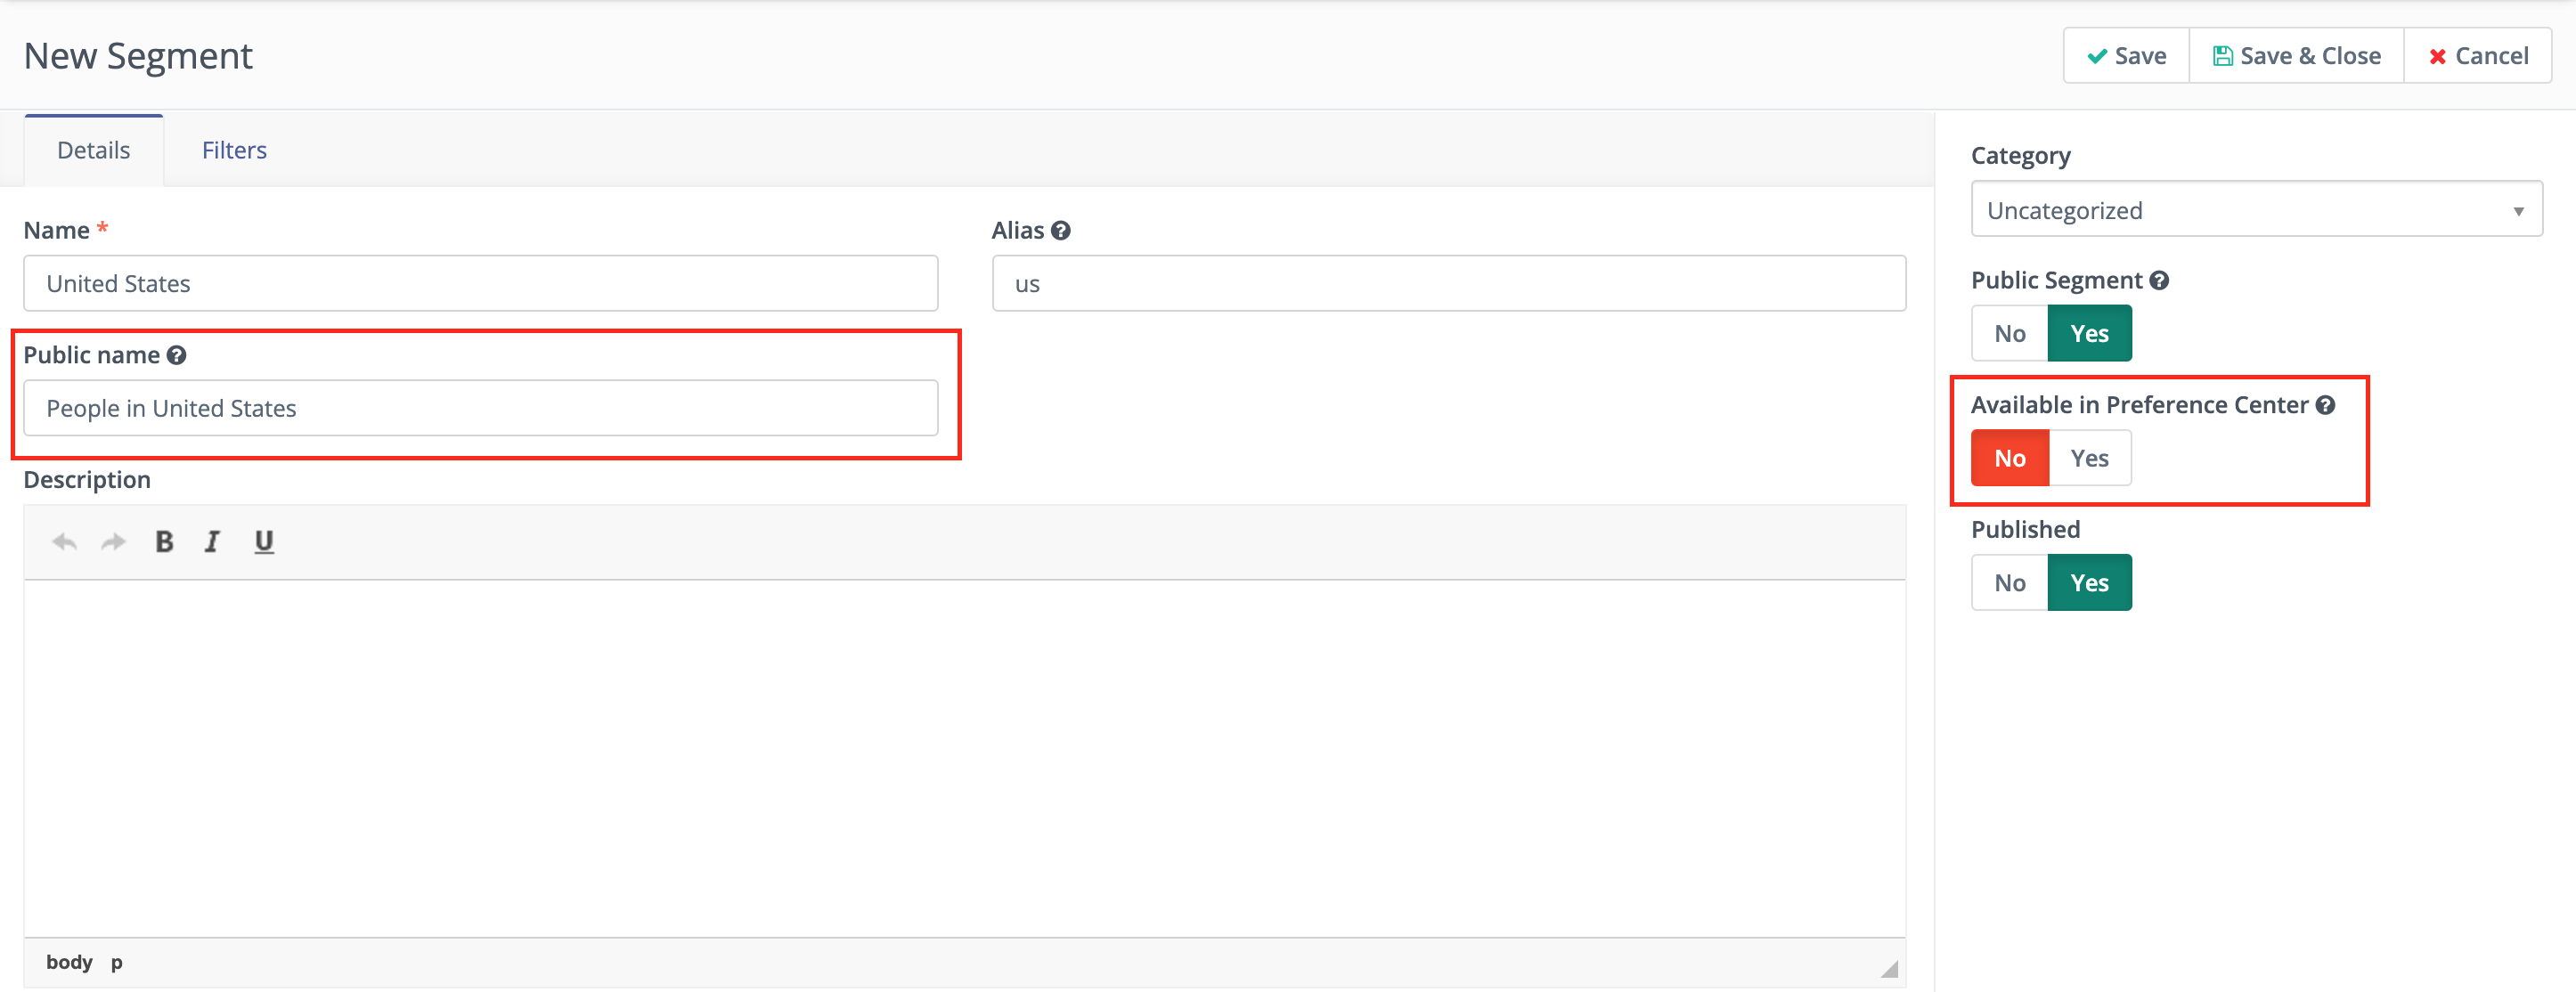
Task: Enable Available in Preference Center with Yes
Action: [x=2089, y=459]
